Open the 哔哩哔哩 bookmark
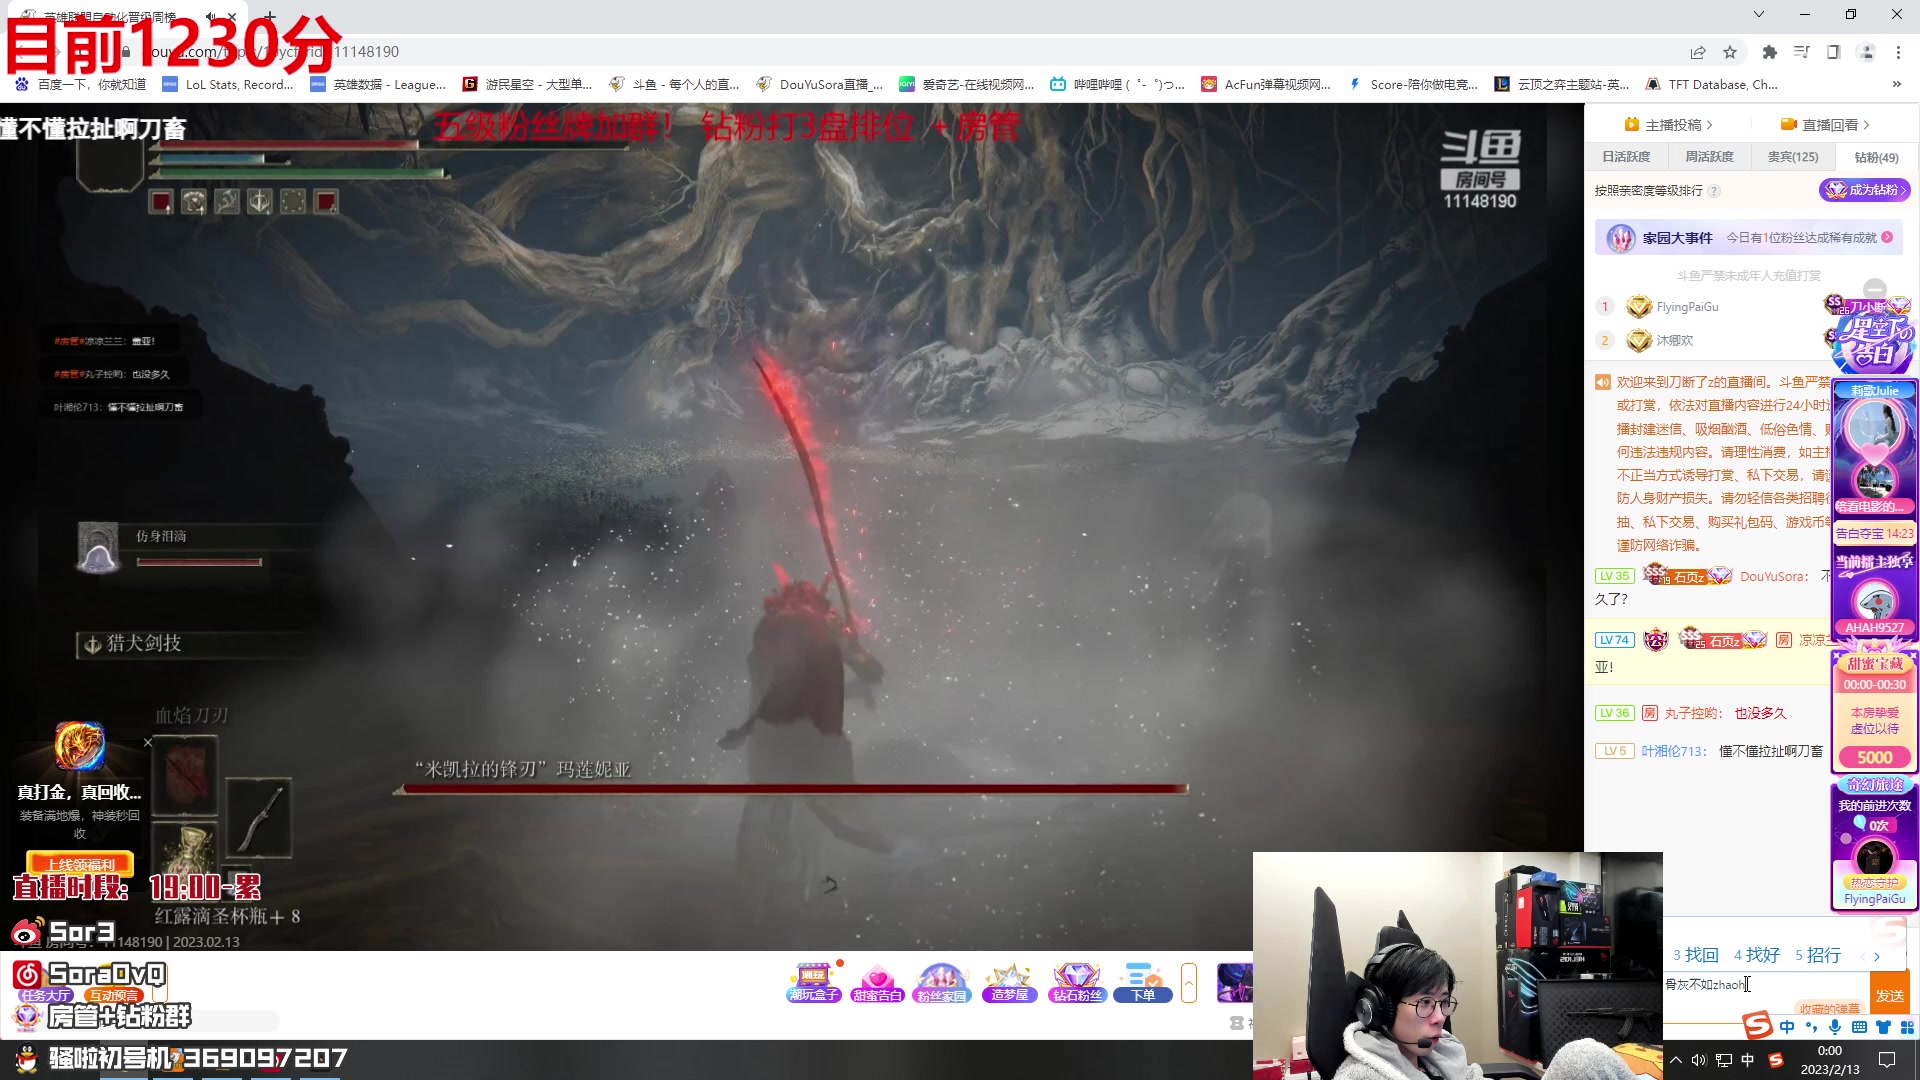 1117,84
